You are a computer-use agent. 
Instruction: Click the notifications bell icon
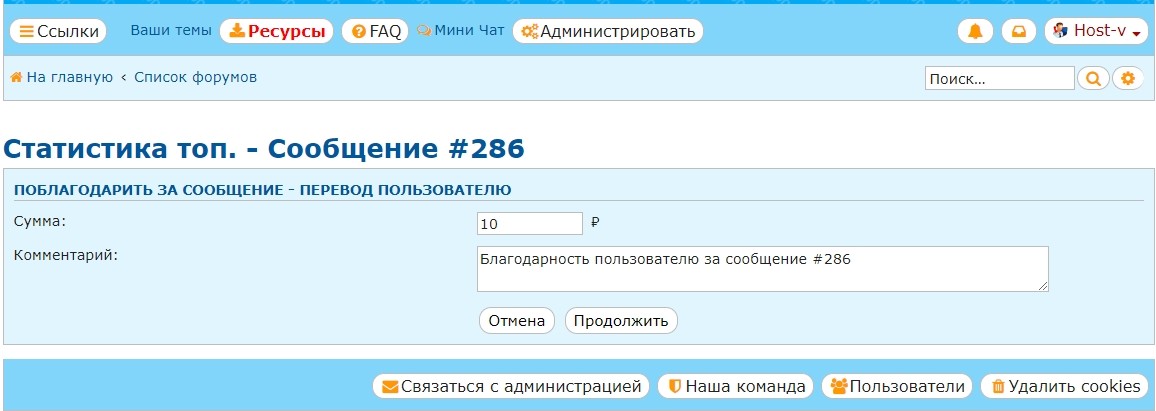point(975,31)
